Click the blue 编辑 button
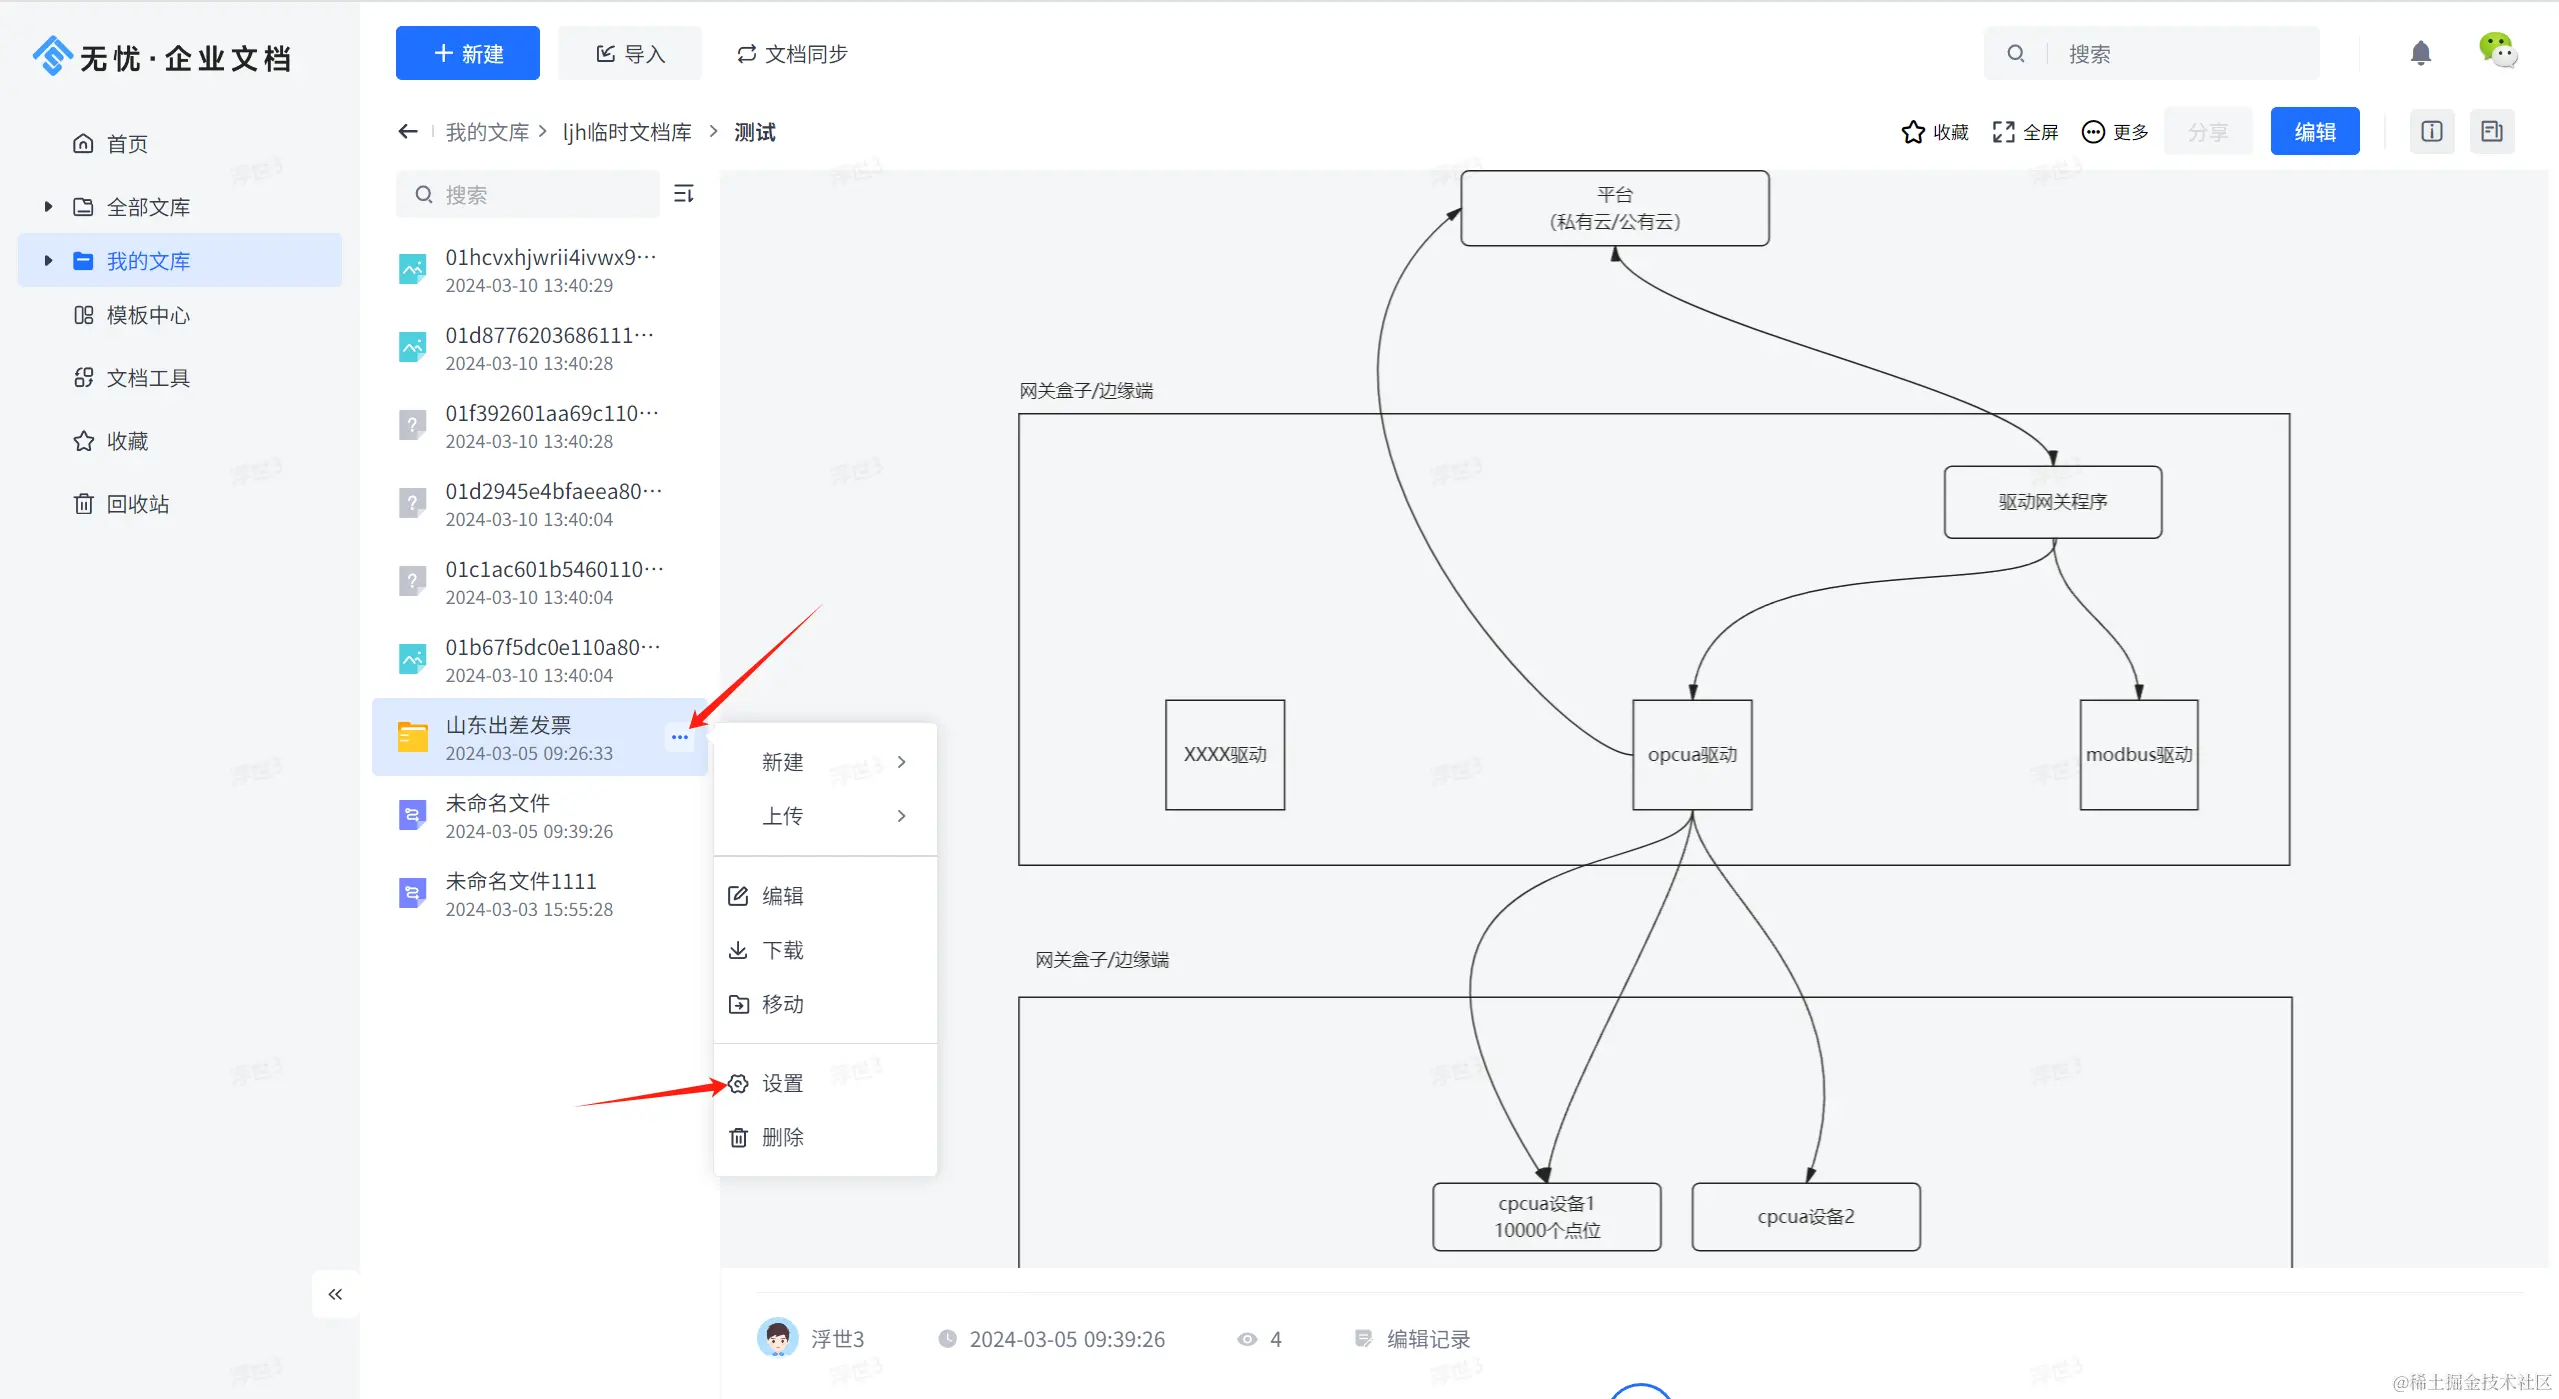 [x=2314, y=131]
